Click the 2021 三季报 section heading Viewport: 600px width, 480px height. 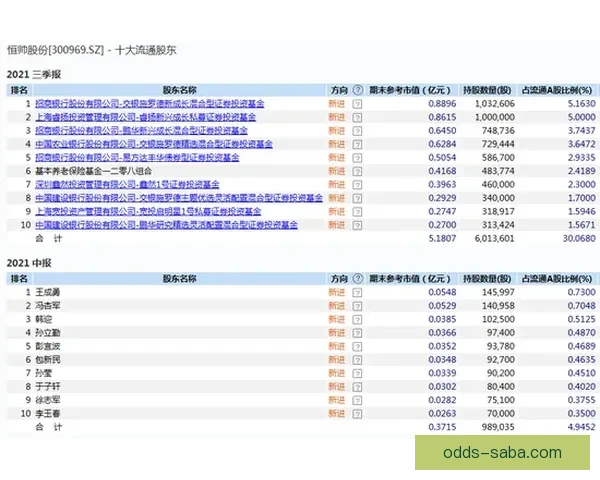click(34, 74)
